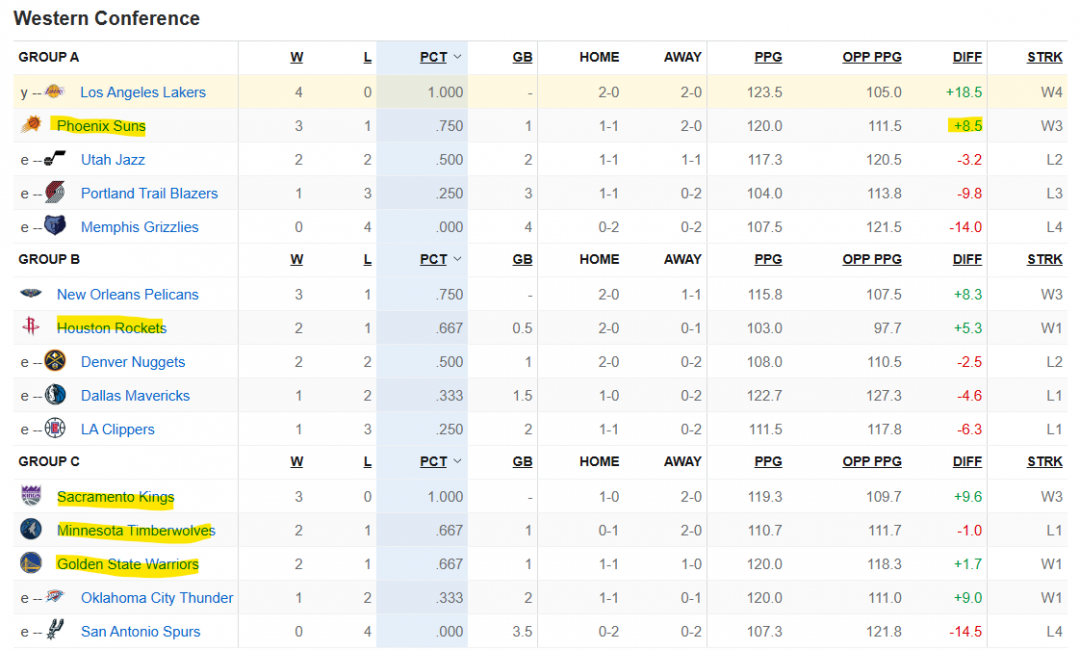Go to the Utah Jazz team page
The image size is (1080, 651).
113,160
